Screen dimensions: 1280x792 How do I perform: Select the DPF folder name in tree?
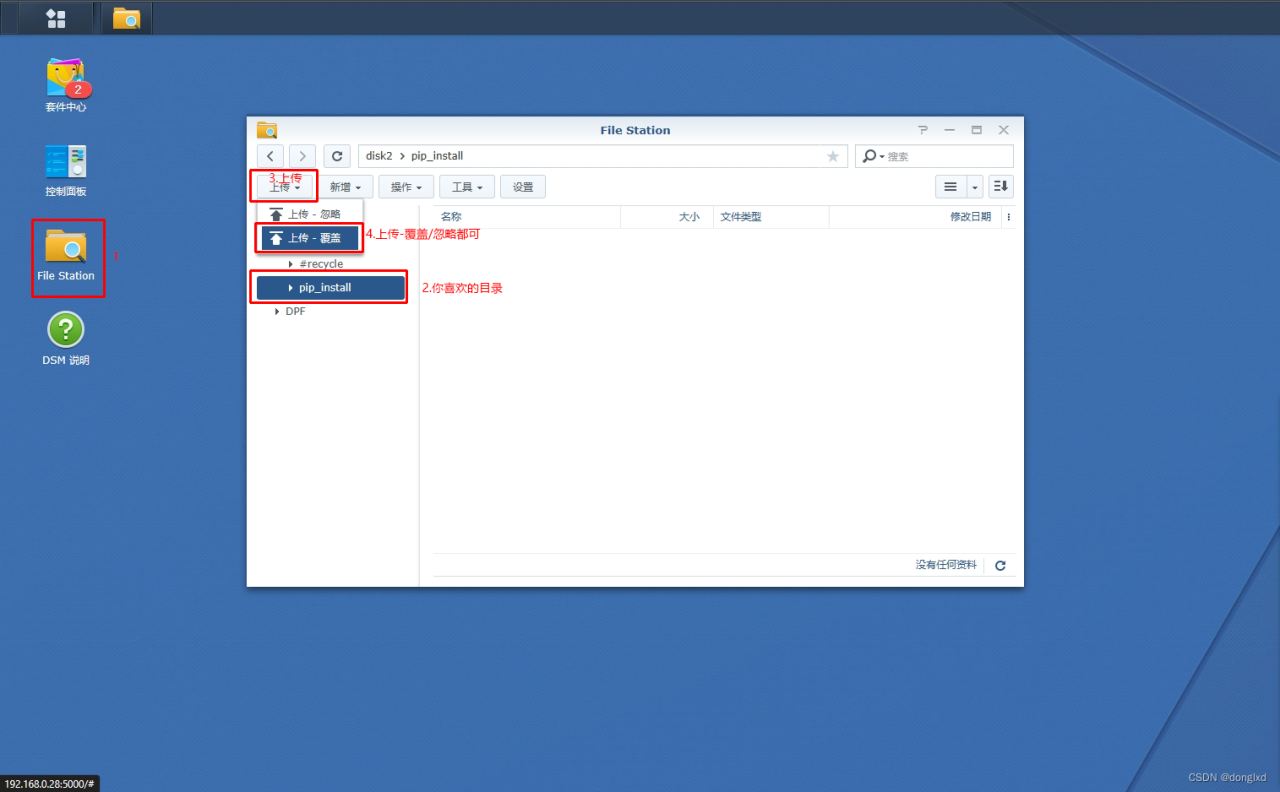click(295, 312)
